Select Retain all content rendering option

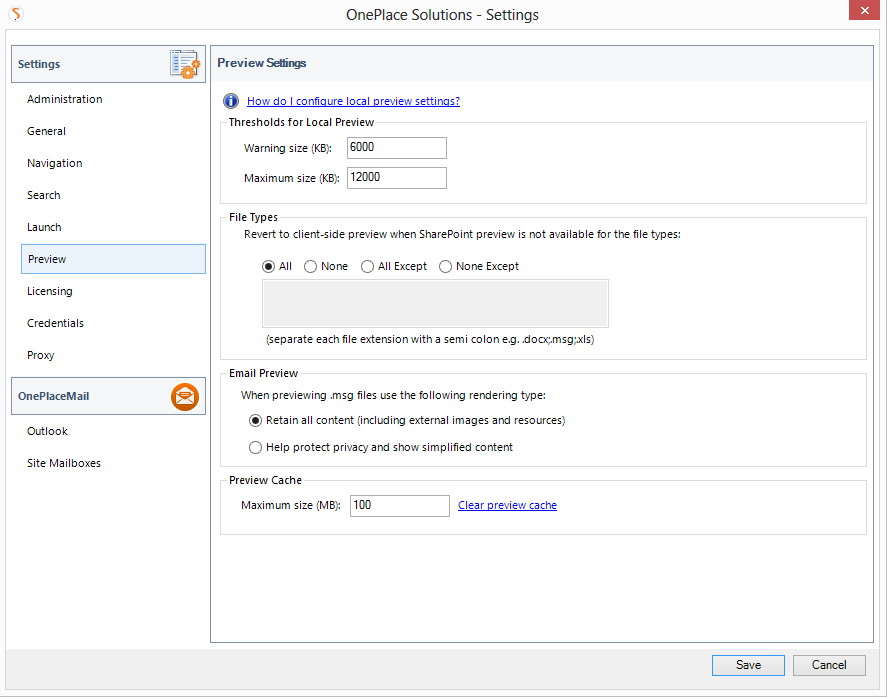click(x=256, y=421)
